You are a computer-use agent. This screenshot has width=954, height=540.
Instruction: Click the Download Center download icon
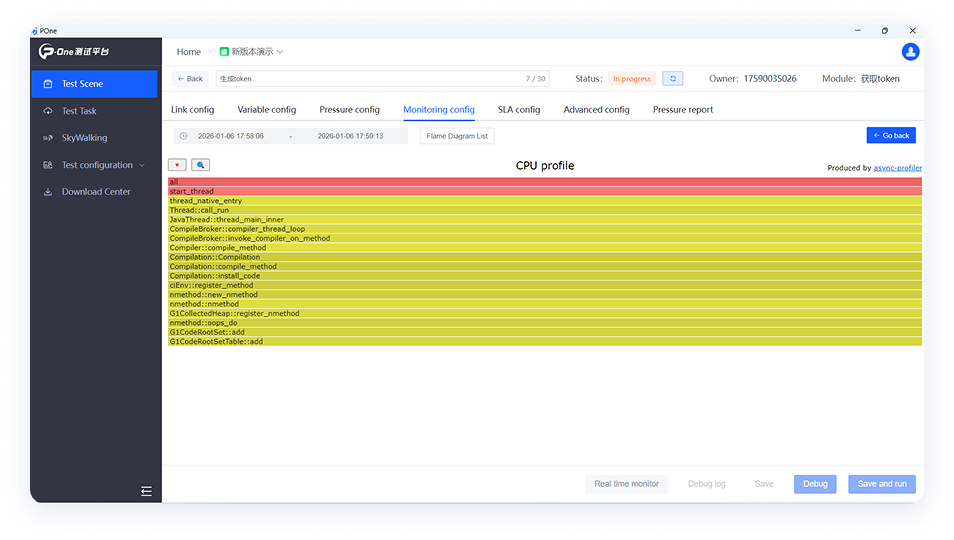point(48,192)
